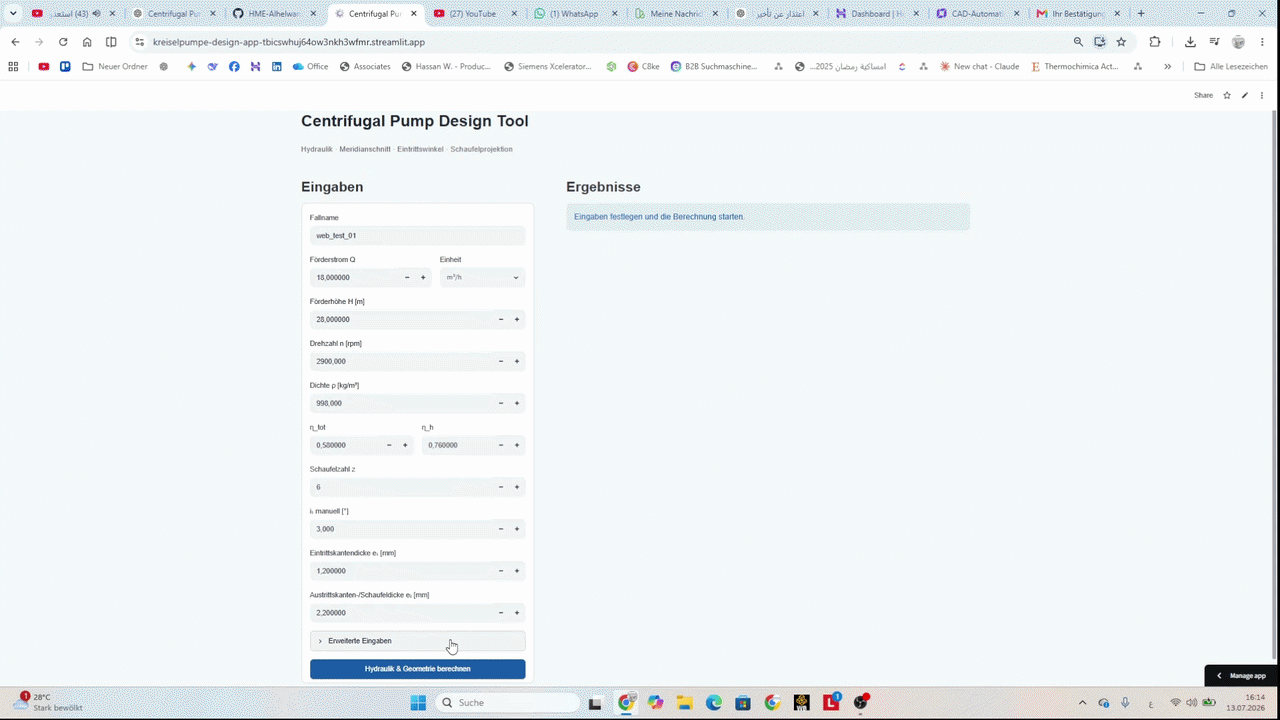
Task: Click the Fallname input field
Action: (x=417, y=235)
